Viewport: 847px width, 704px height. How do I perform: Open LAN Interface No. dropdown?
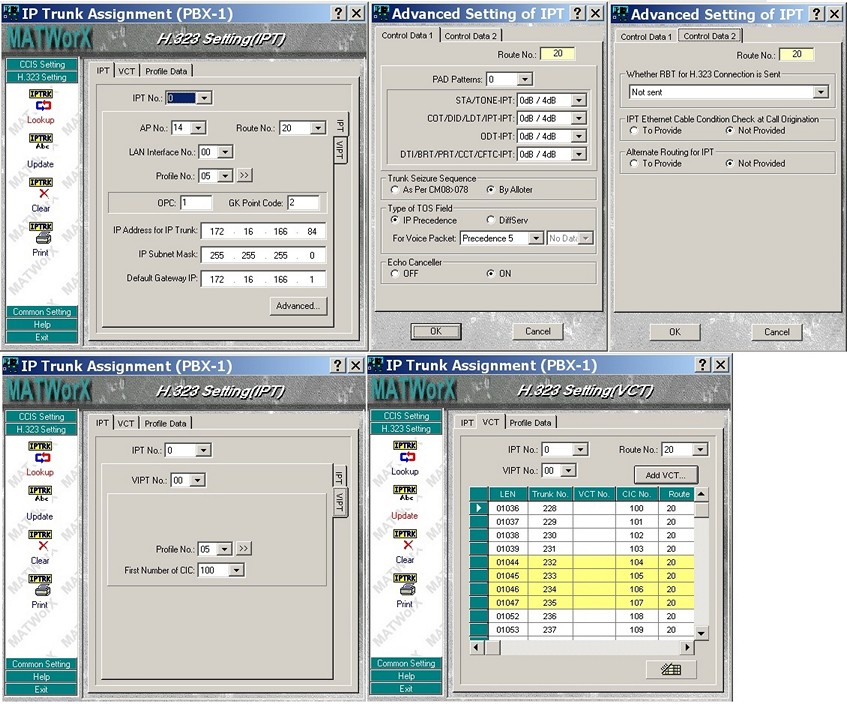225,152
